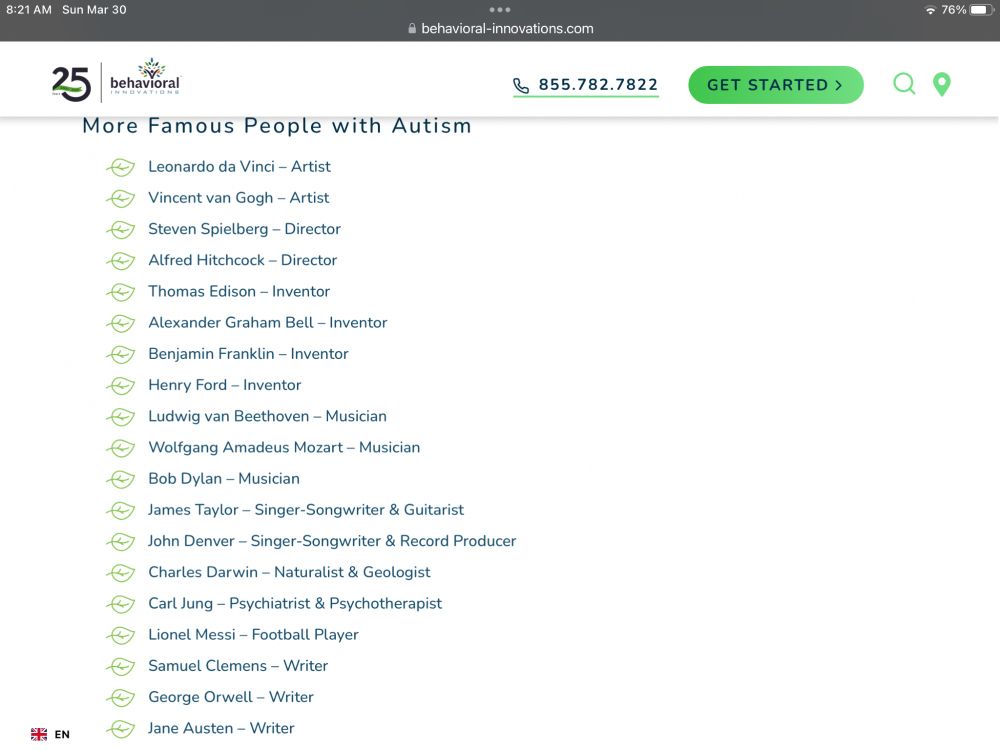Tap the three-dot multitasking indicator
This screenshot has width=1000, height=750.
tap(500, 10)
